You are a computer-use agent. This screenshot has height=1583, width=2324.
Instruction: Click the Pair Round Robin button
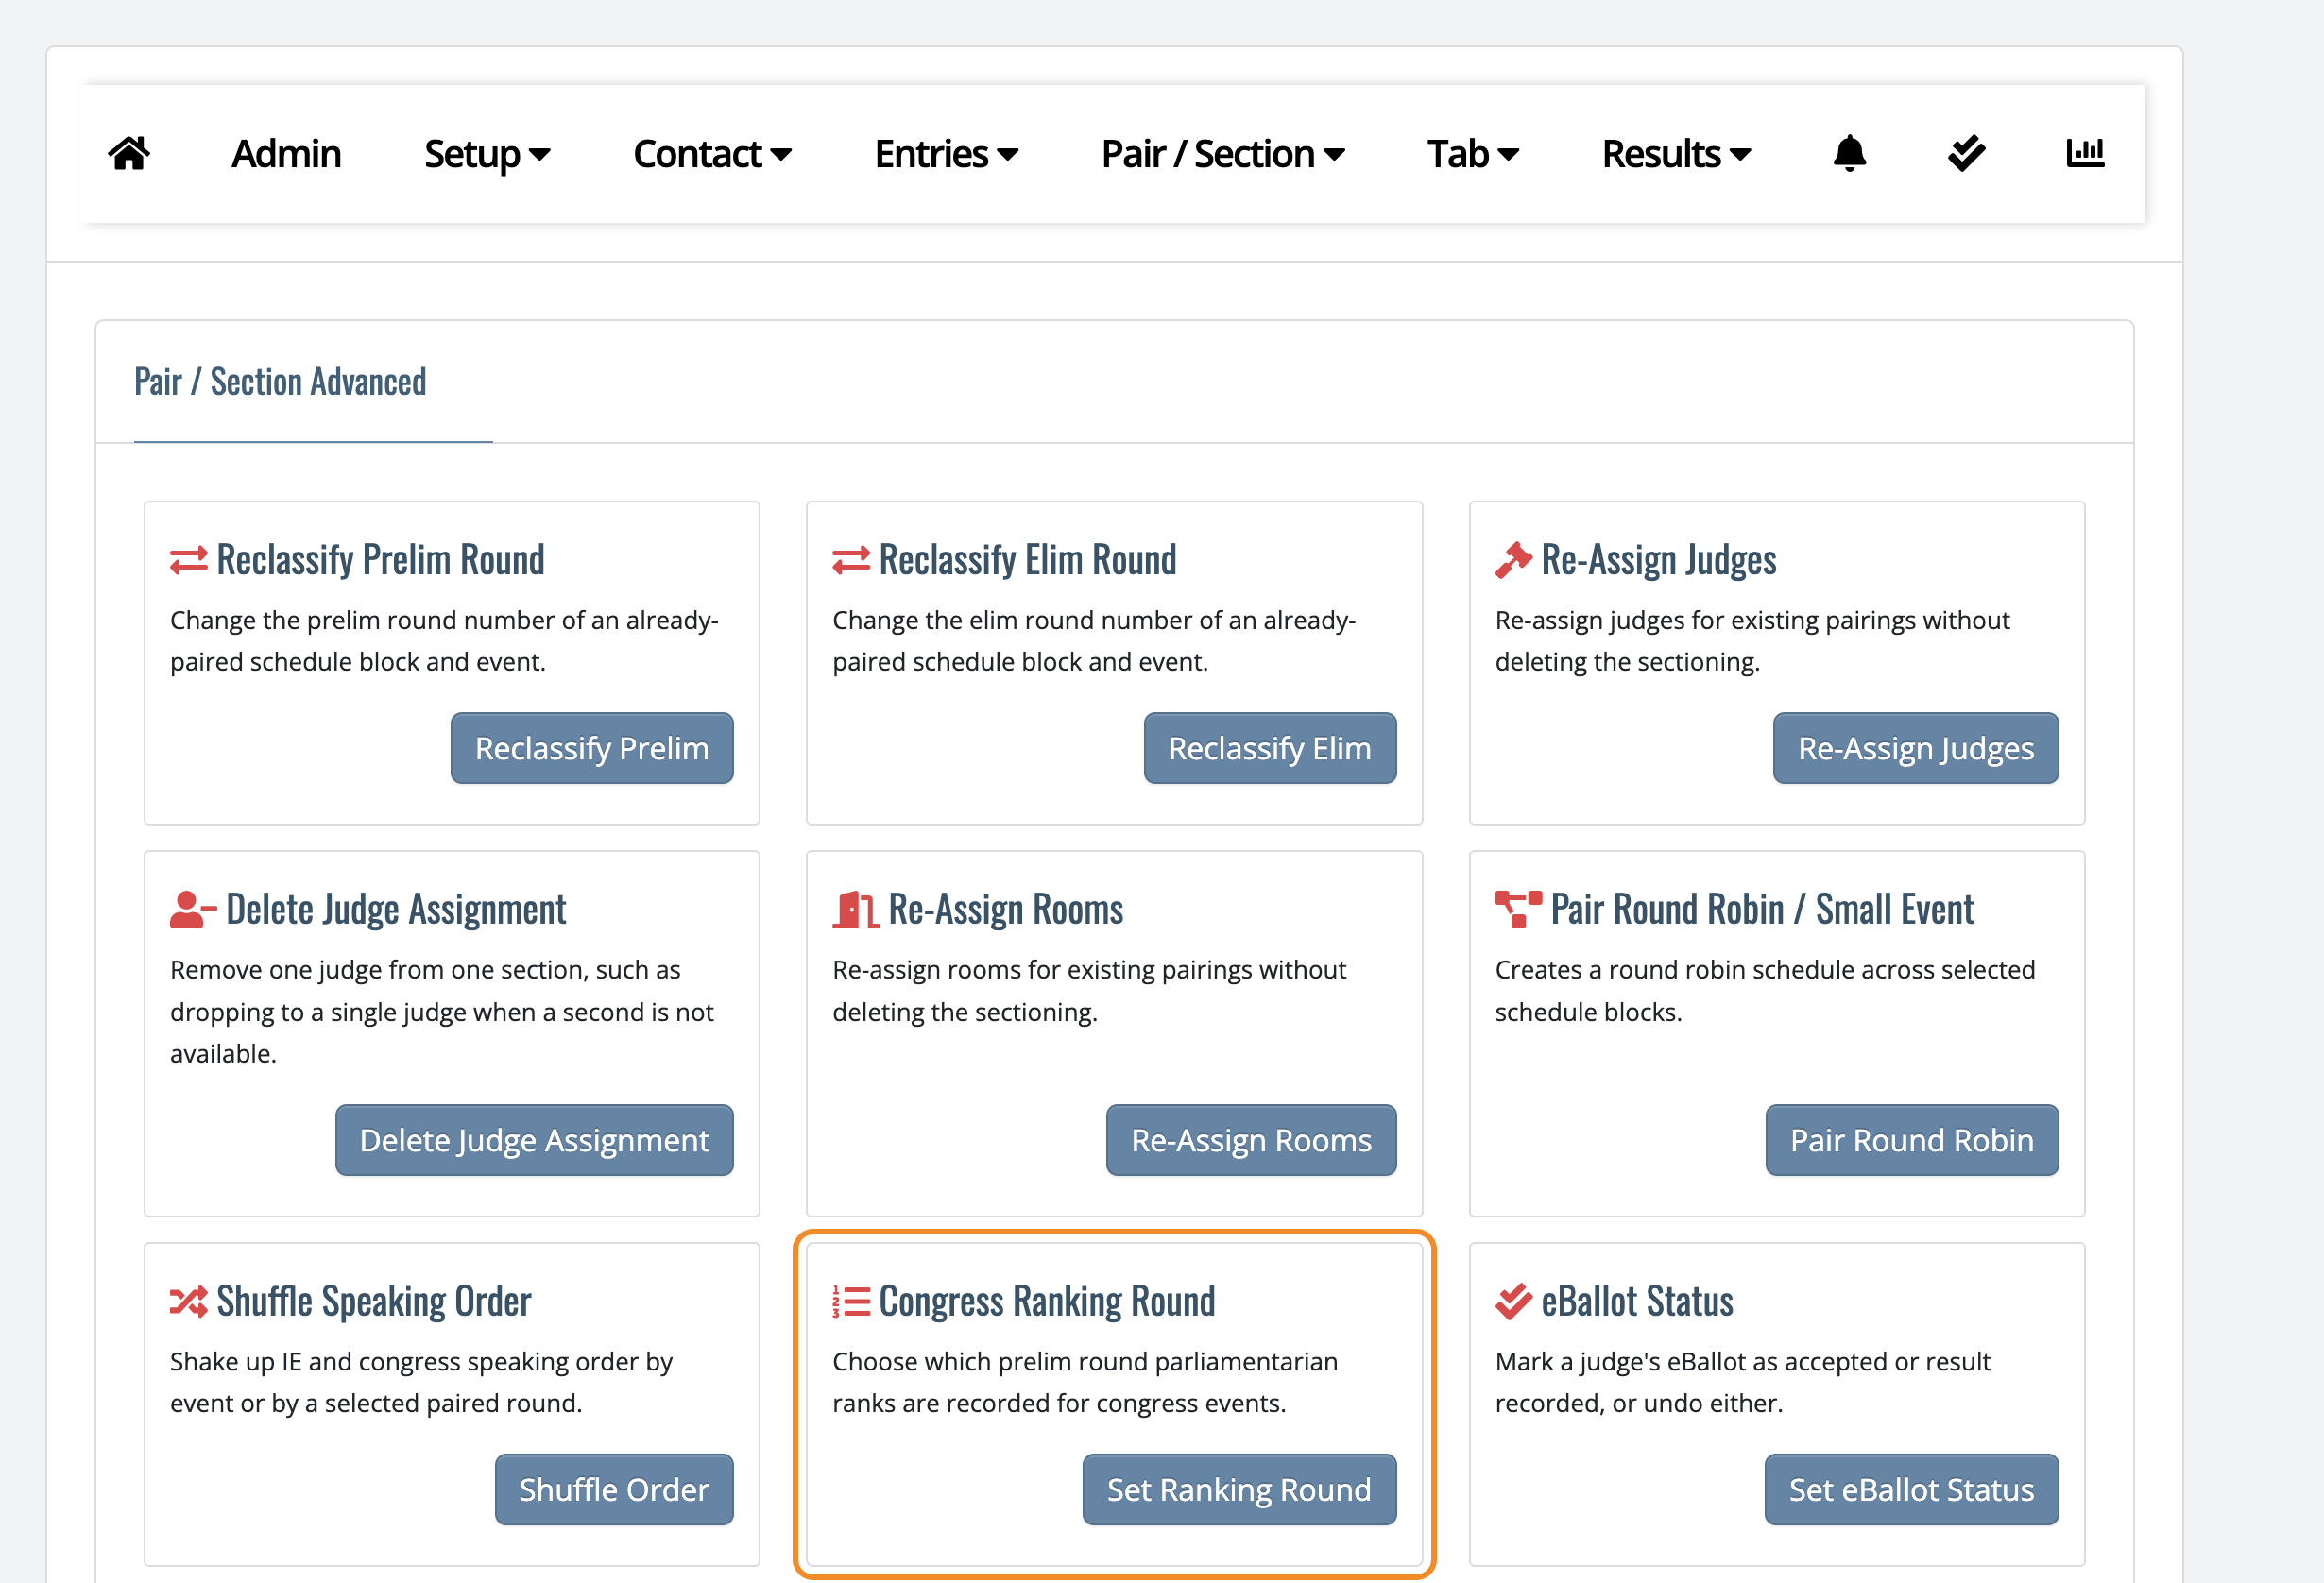(x=1912, y=1140)
